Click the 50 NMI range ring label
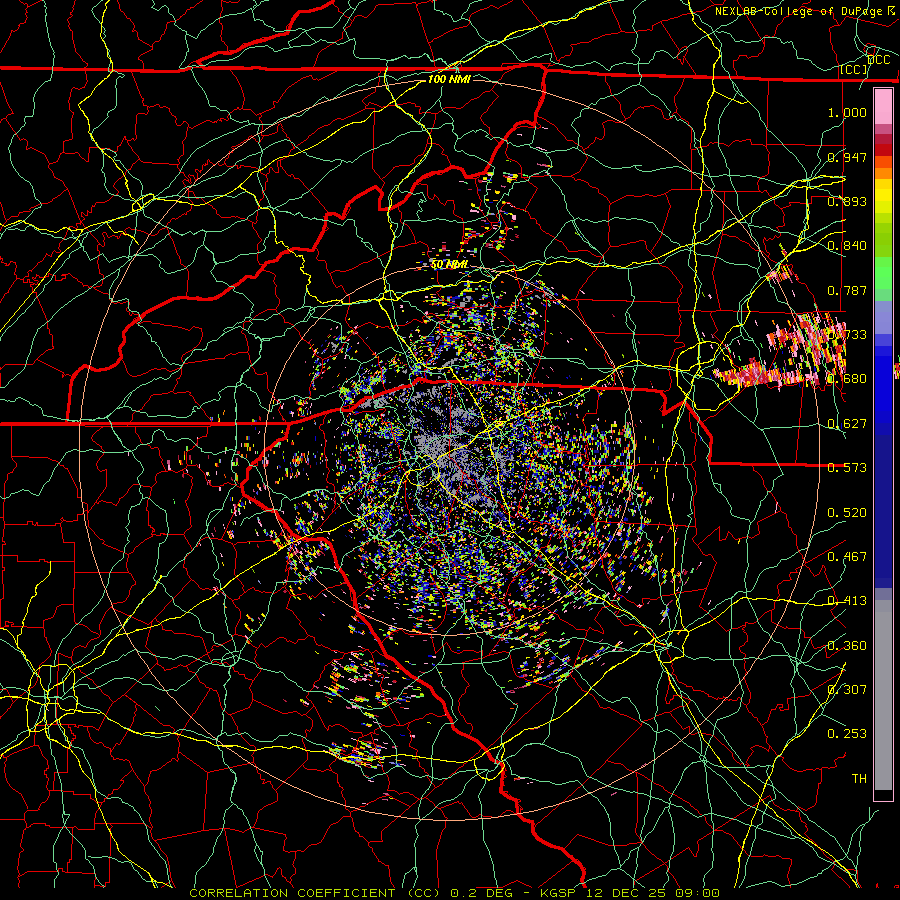Viewport: 900px width, 900px height. tap(449, 265)
